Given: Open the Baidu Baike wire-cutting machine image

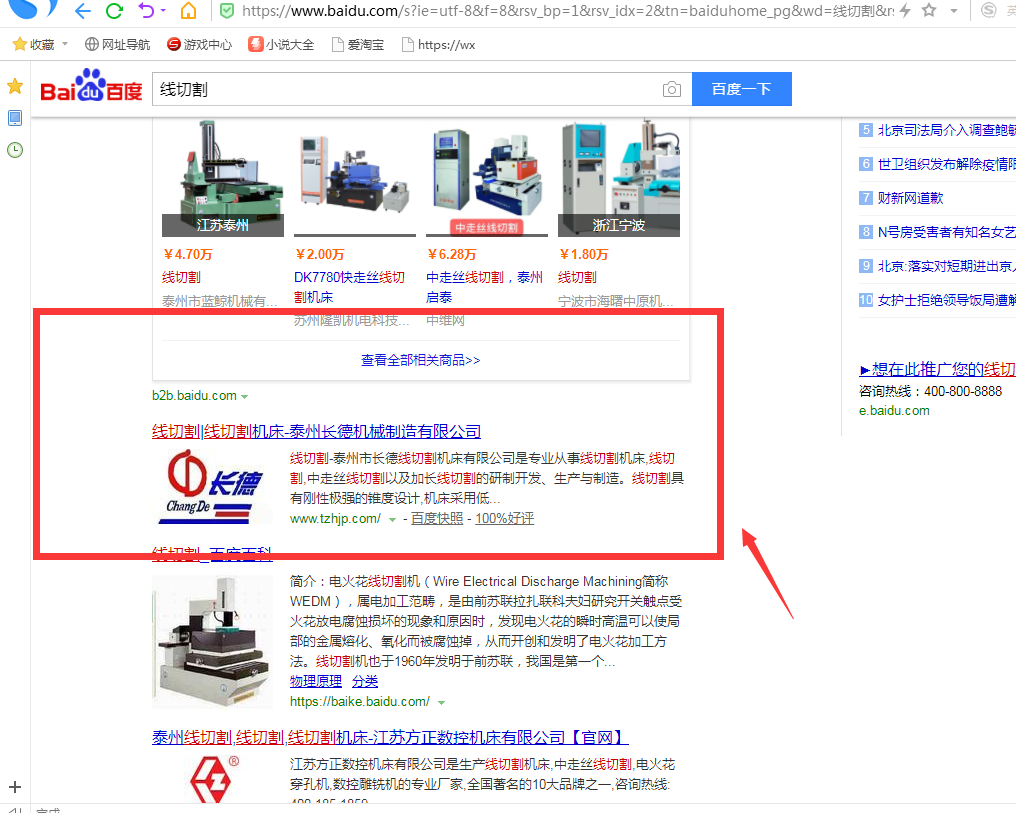Looking at the screenshot, I should (x=213, y=642).
